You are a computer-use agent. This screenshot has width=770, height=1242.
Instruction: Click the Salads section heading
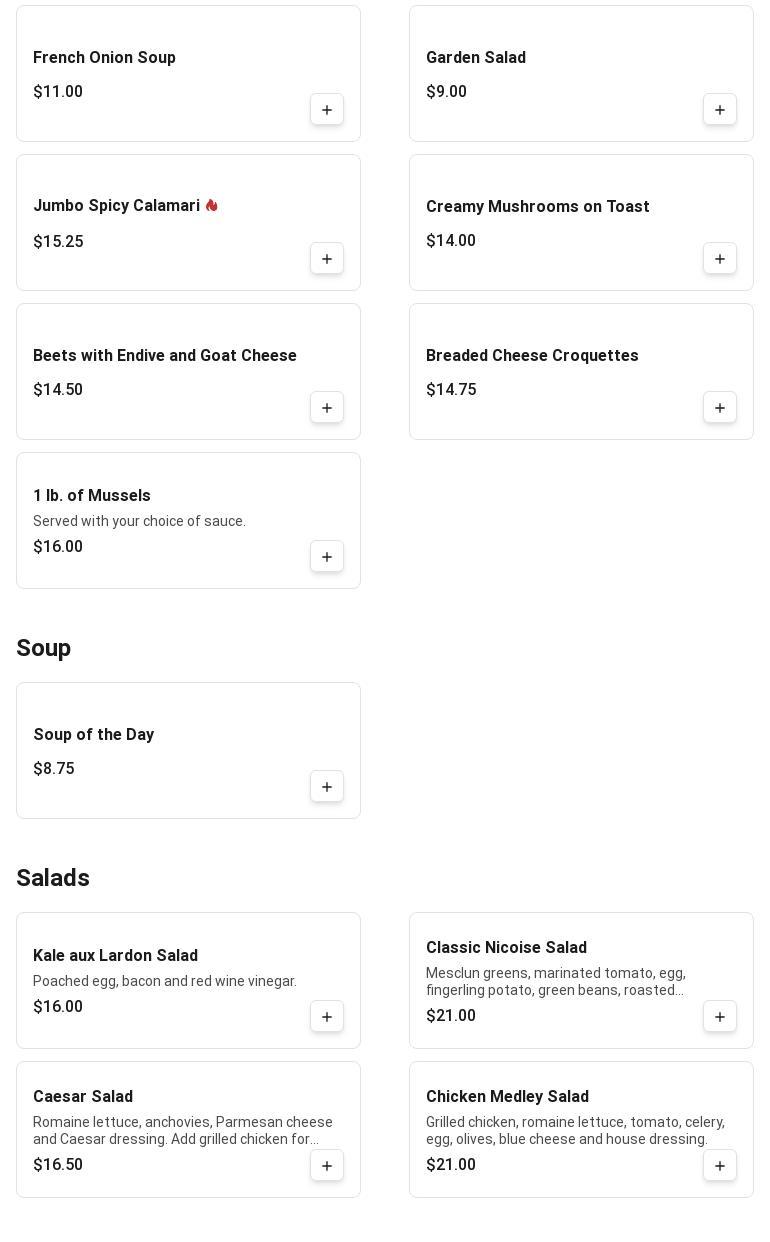[x=53, y=878]
